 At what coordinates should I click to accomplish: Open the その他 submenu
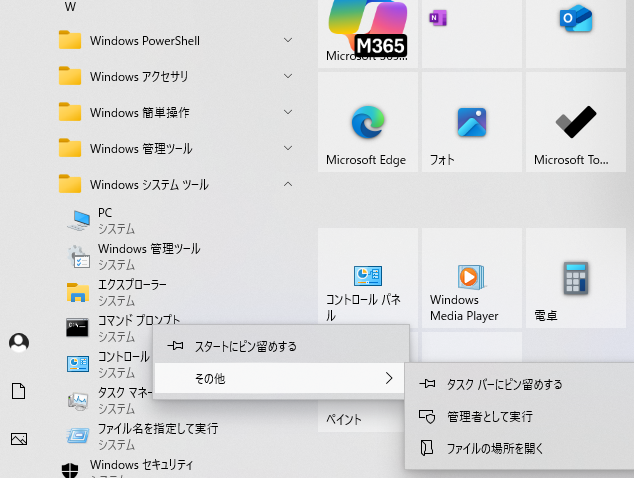(281, 378)
